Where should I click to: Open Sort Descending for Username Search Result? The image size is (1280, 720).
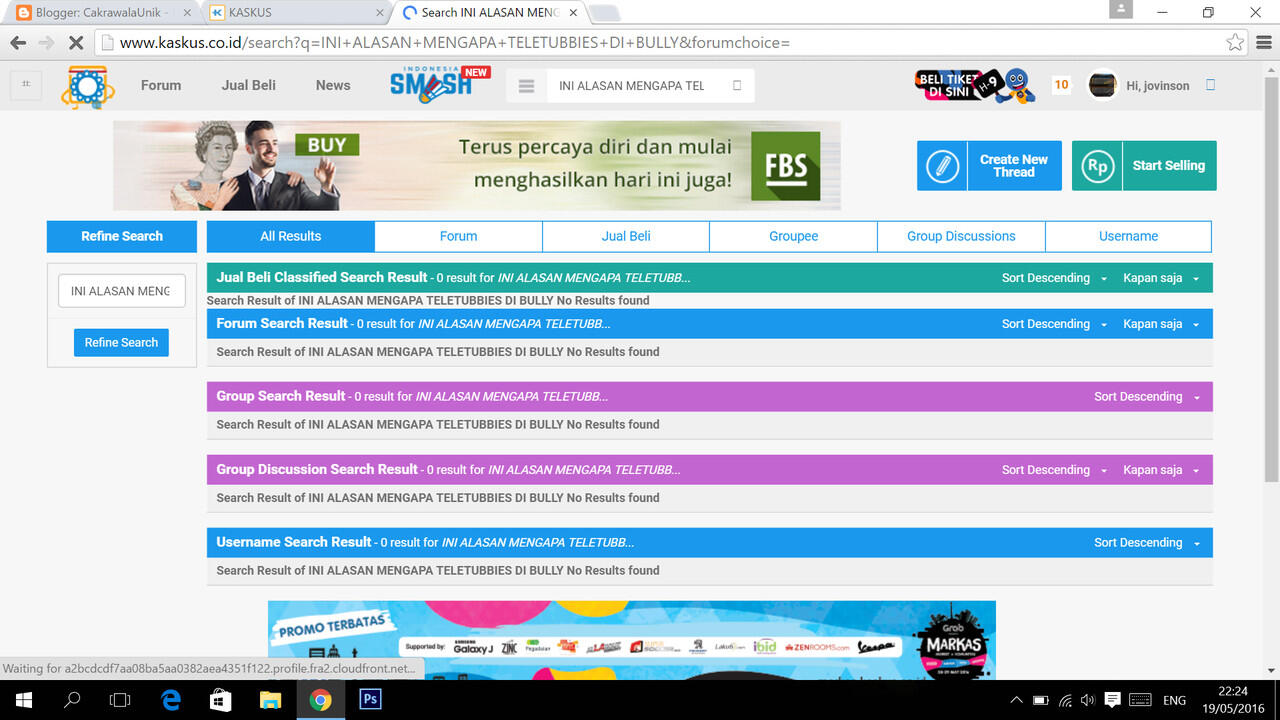coord(1147,543)
